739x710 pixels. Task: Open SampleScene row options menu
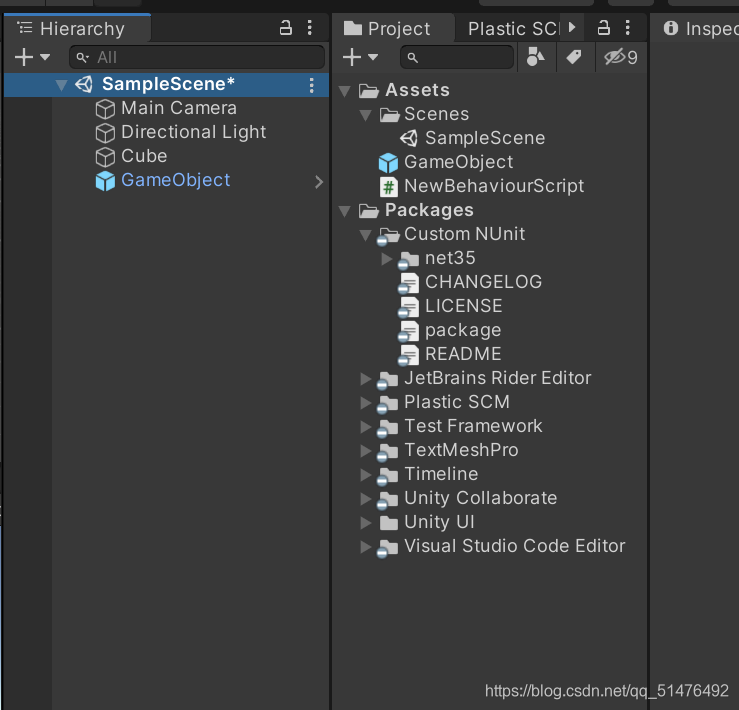click(x=312, y=85)
